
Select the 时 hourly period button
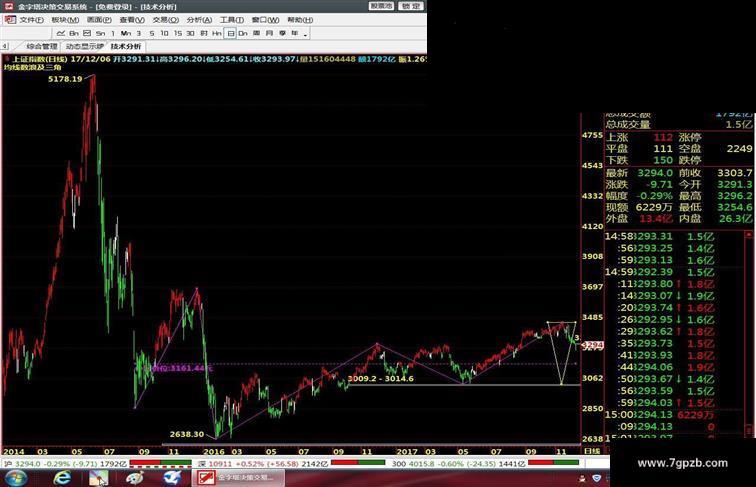(204, 33)
